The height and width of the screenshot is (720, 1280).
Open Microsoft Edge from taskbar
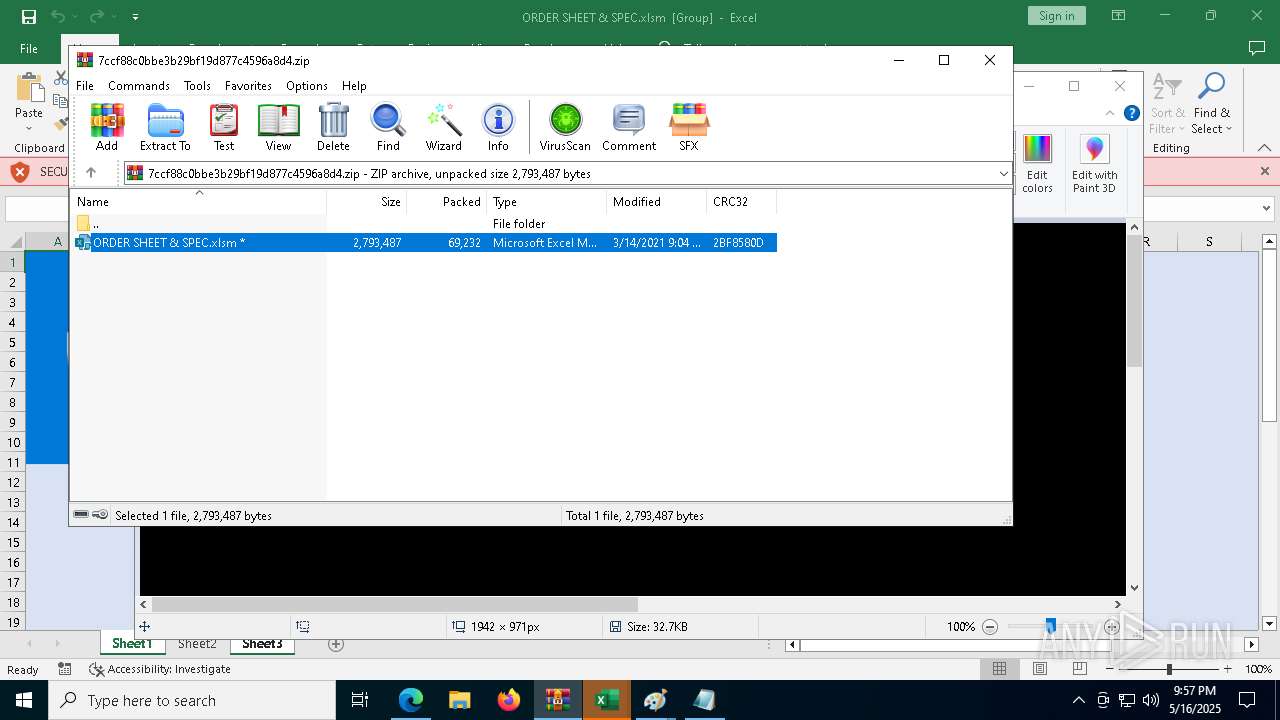tap(411, 700)
